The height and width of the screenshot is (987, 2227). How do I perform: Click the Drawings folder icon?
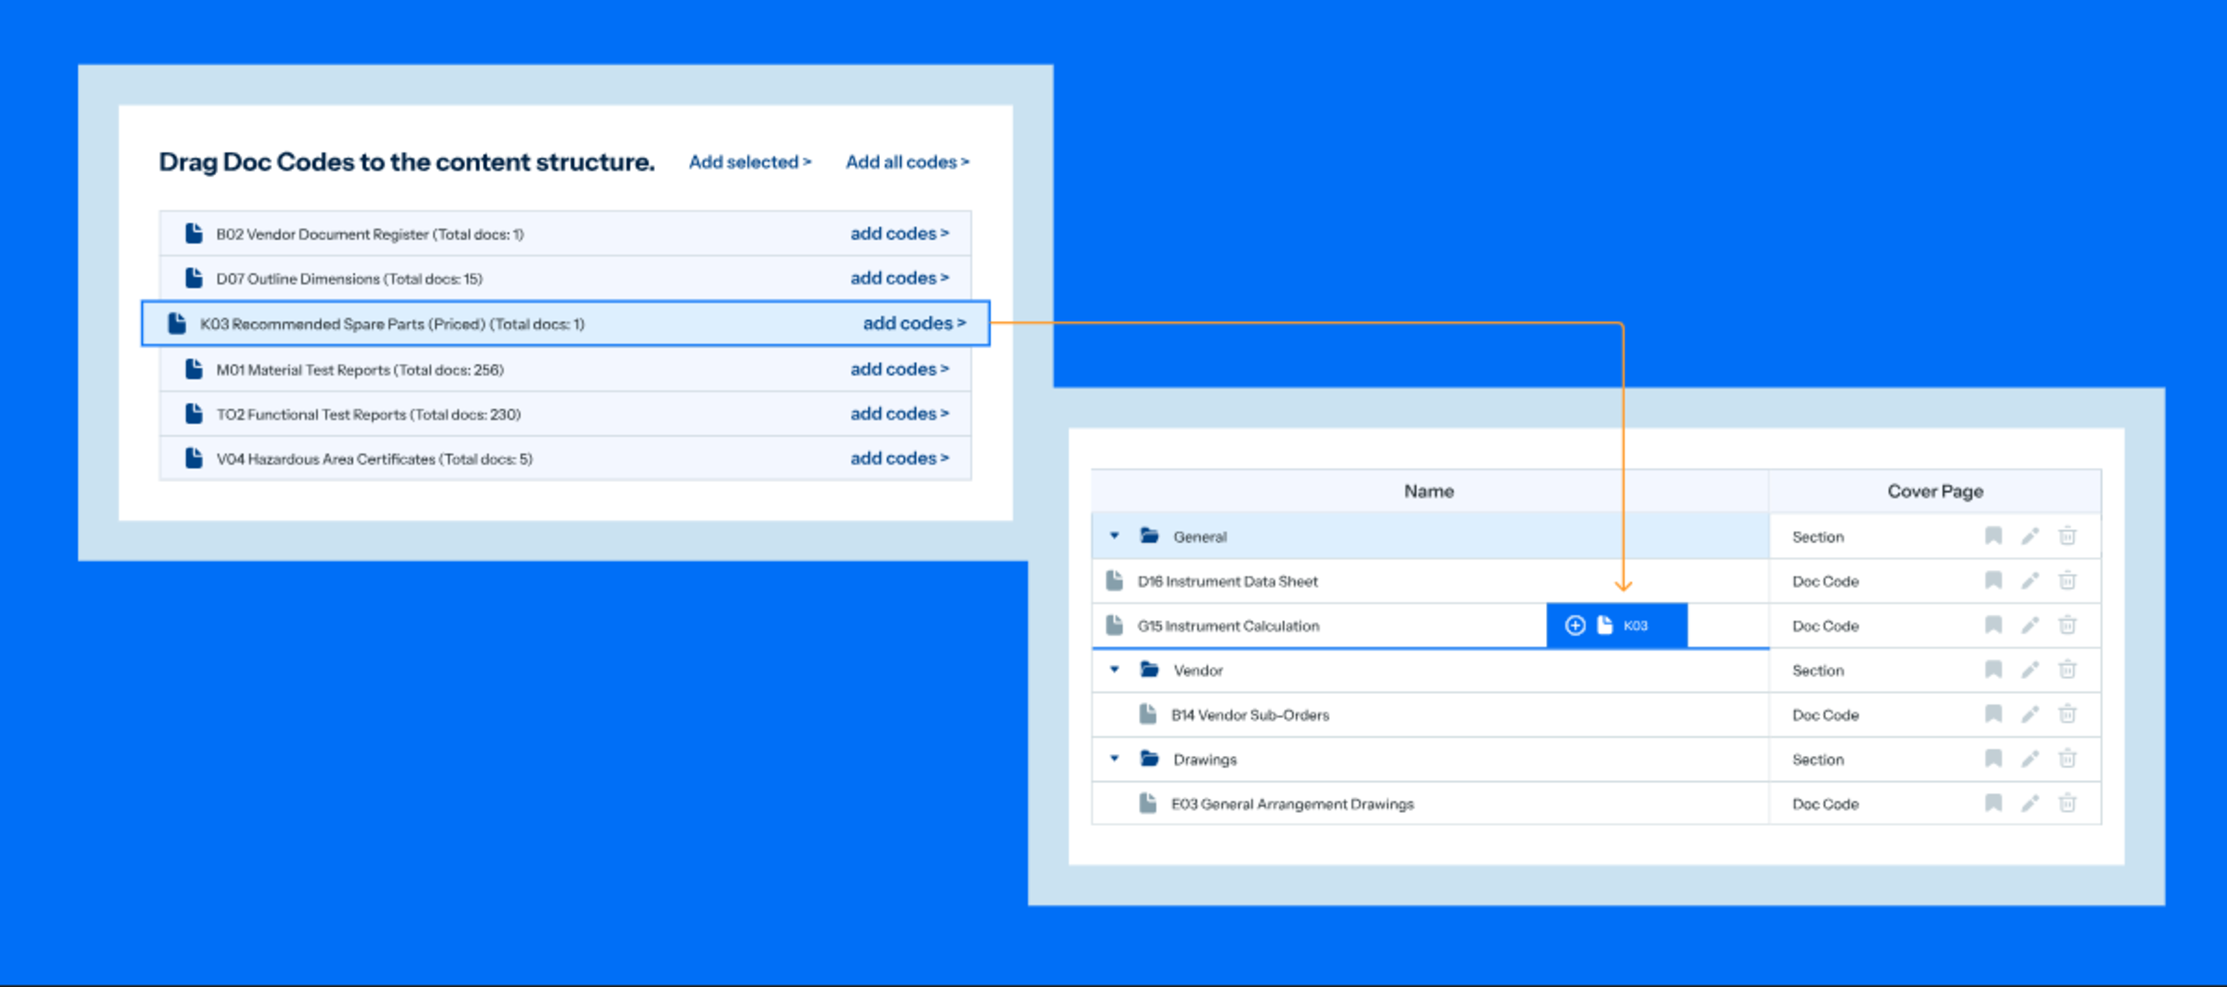1150,759
